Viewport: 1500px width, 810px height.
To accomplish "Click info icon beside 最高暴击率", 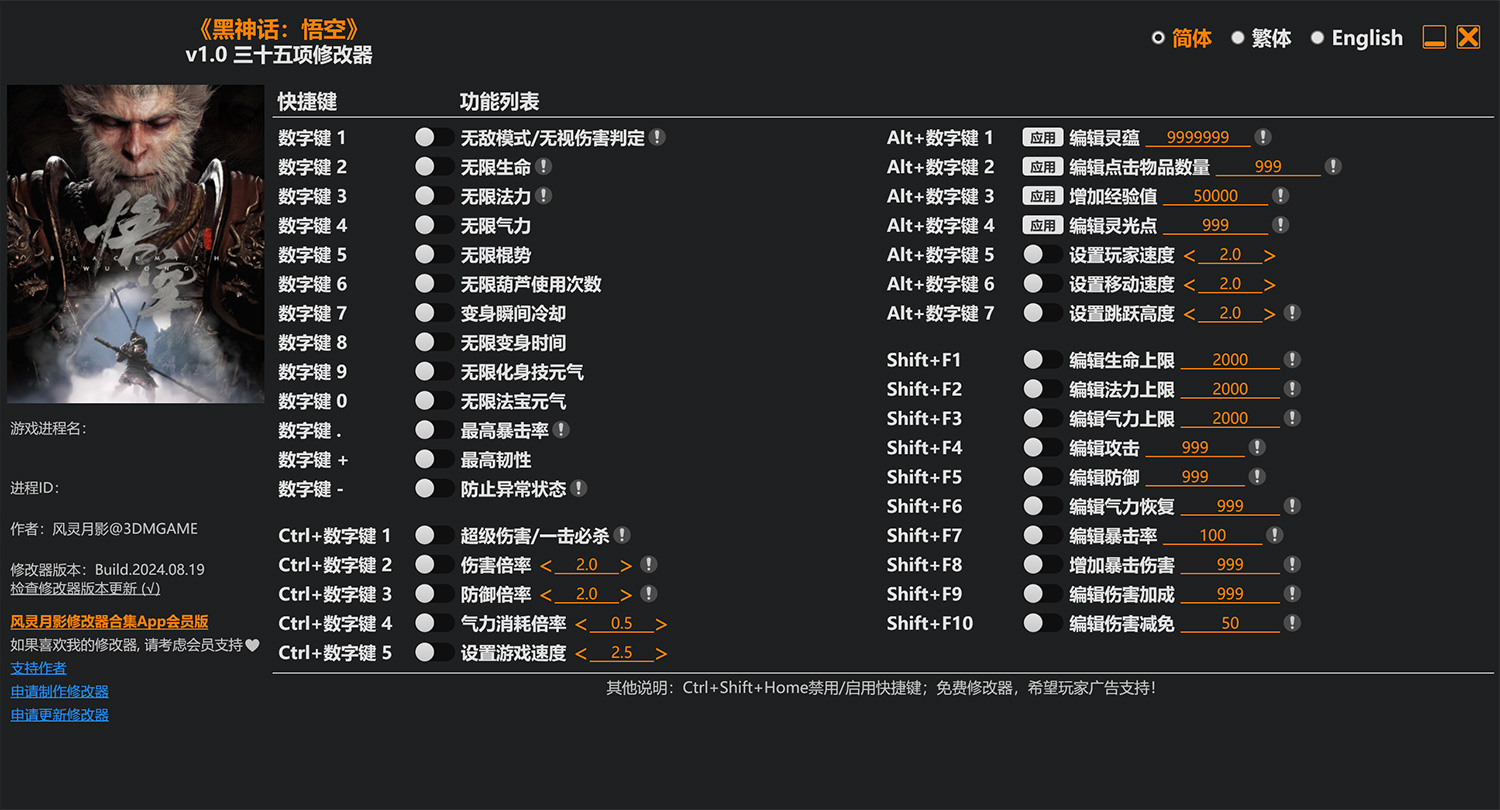I will (x=561, y=429).
